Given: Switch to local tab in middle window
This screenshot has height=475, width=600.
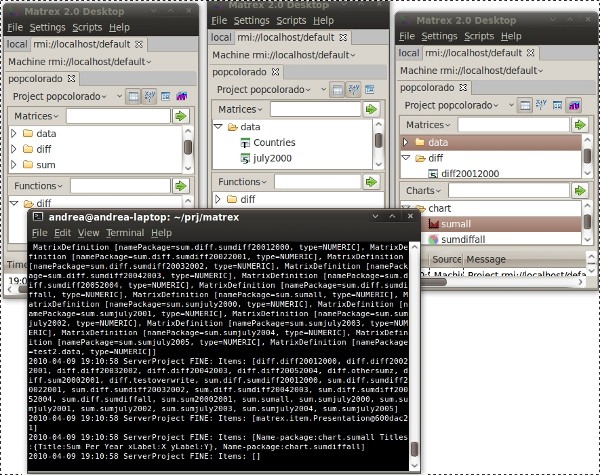Looking at the screenshot, I should click(x=220, y=37).
